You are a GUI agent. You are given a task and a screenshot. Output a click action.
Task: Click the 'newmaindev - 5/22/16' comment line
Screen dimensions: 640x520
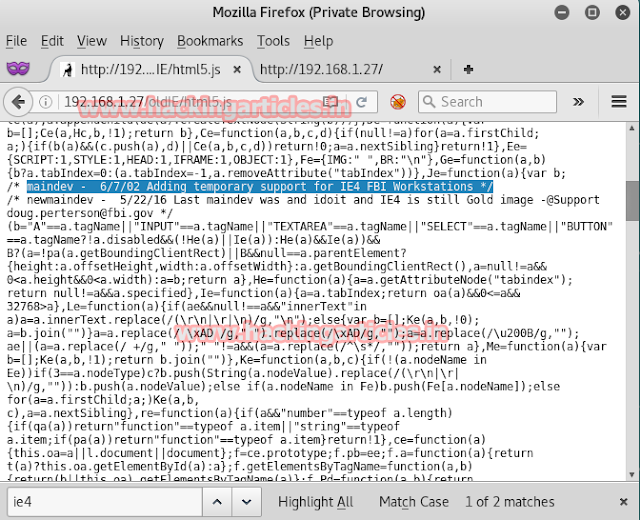pos(303,200)
